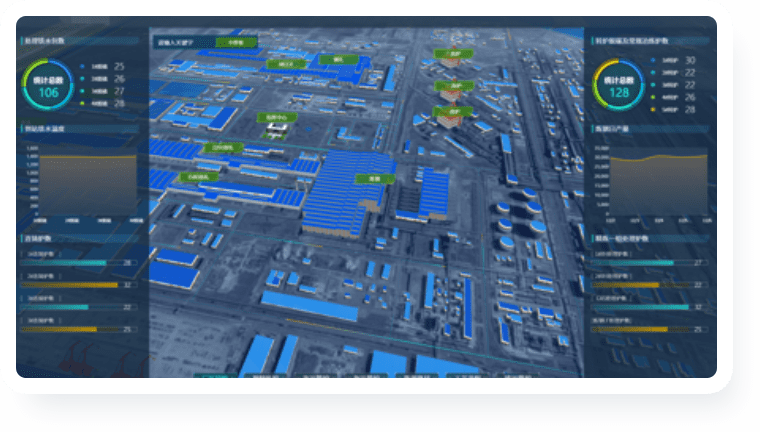Click the donut chart showing total 106
This screenshot has width=760, height=432.
pyautogui.click(x=48, y=85)
